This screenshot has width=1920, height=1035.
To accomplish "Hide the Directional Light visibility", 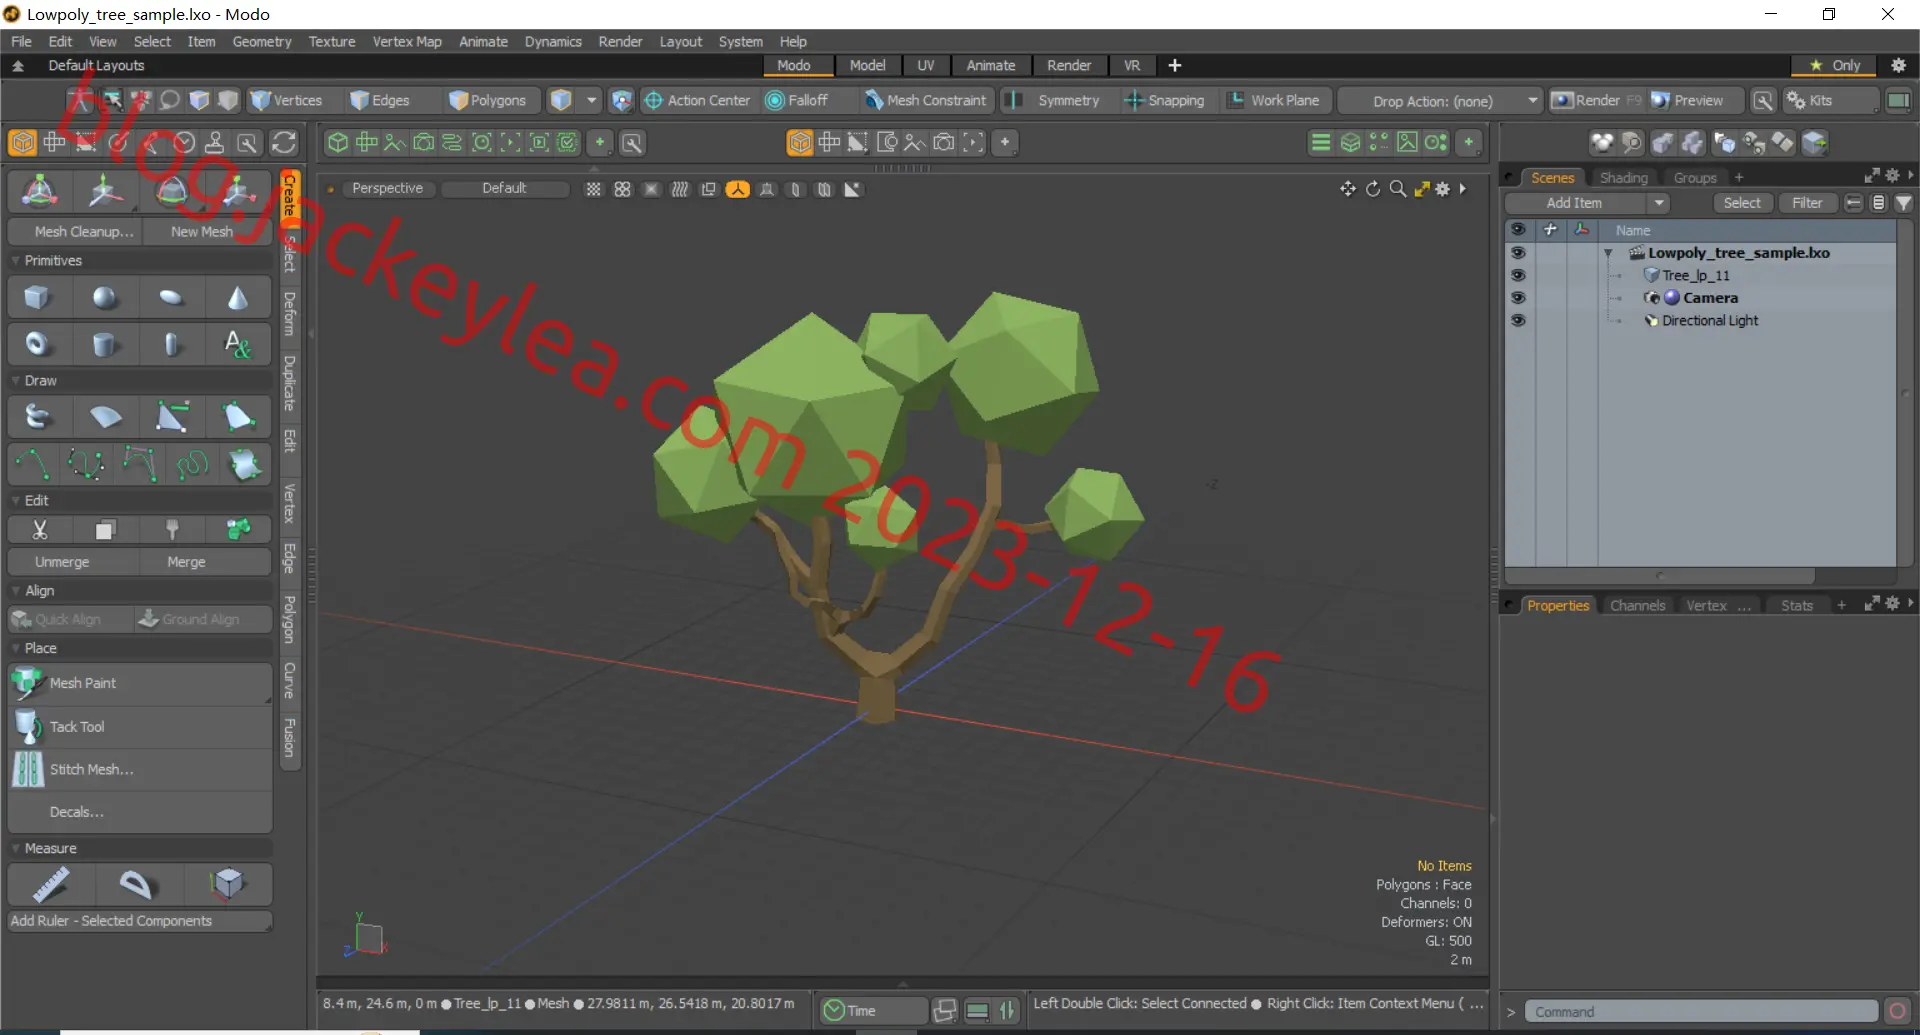I will [1518, 320].
